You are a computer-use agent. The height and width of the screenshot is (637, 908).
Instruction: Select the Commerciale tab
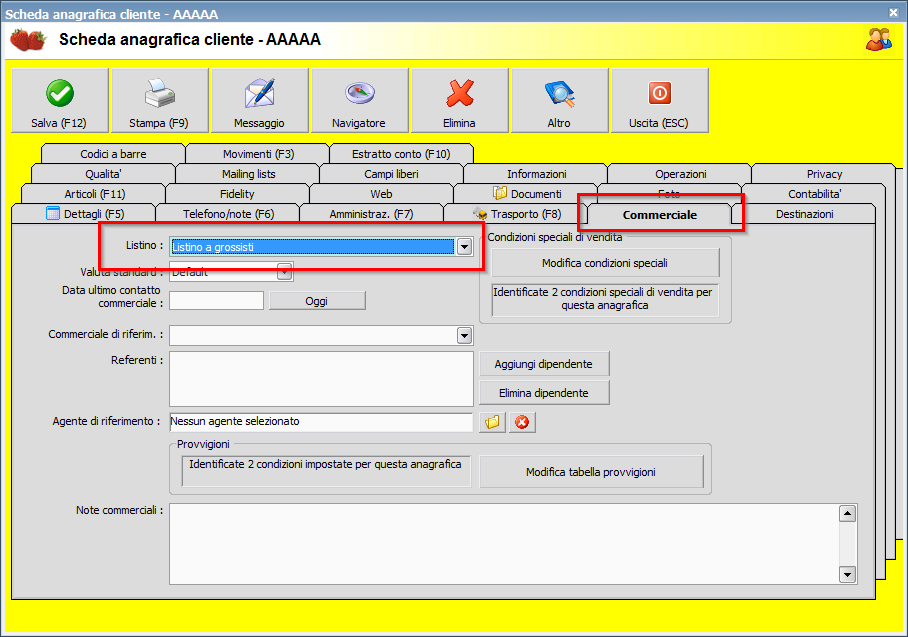click(x=660, y=215)
